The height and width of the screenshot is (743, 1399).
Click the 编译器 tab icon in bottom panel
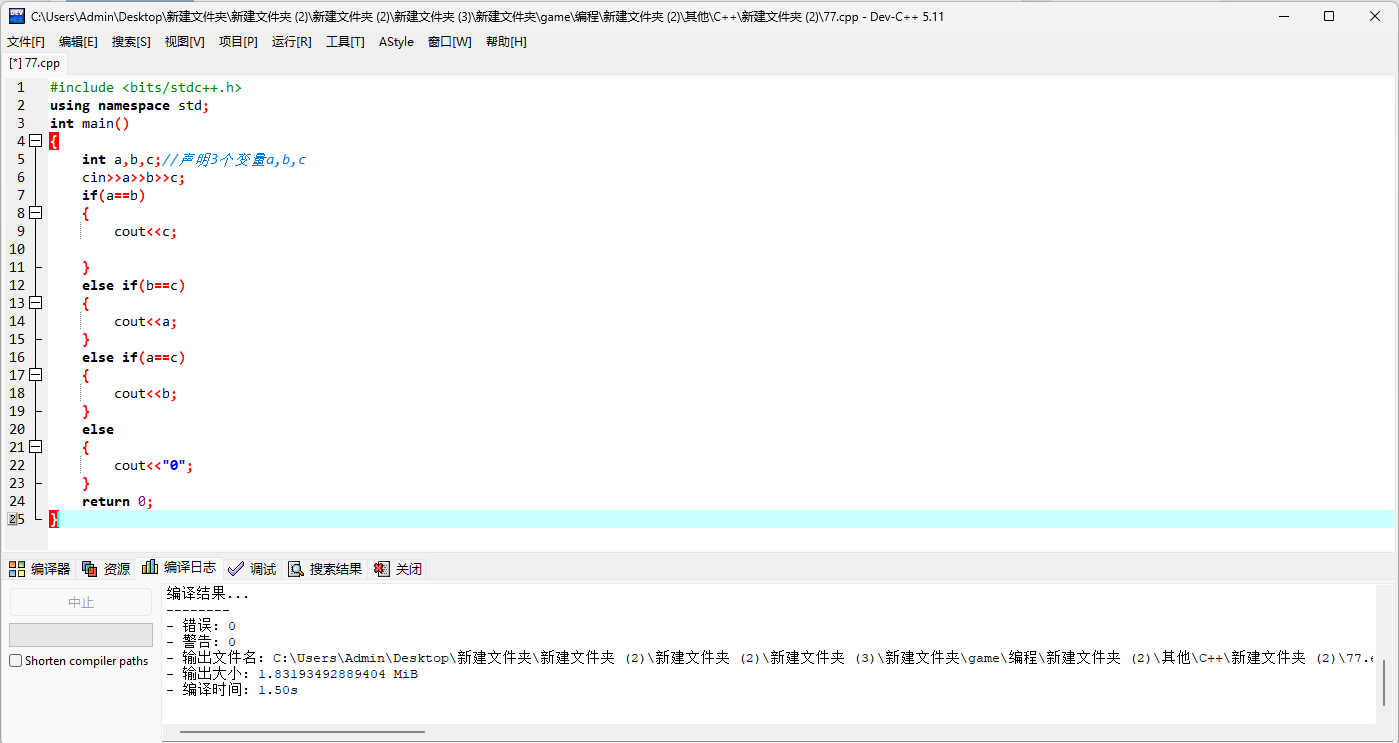17,568
